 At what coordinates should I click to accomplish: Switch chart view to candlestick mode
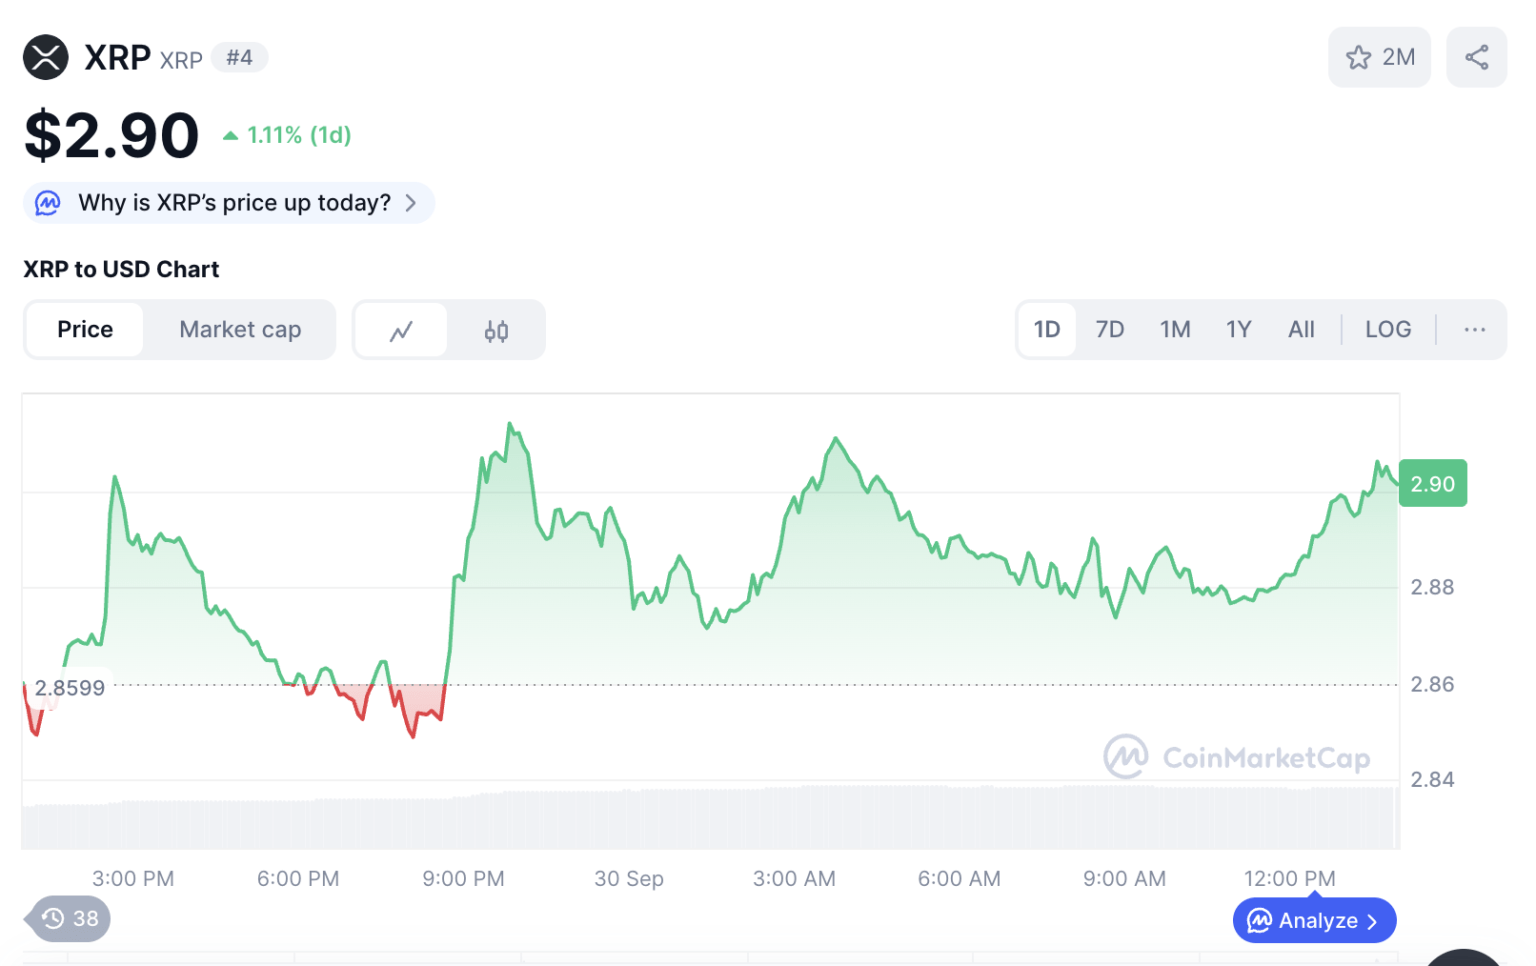tap(495, 329)
